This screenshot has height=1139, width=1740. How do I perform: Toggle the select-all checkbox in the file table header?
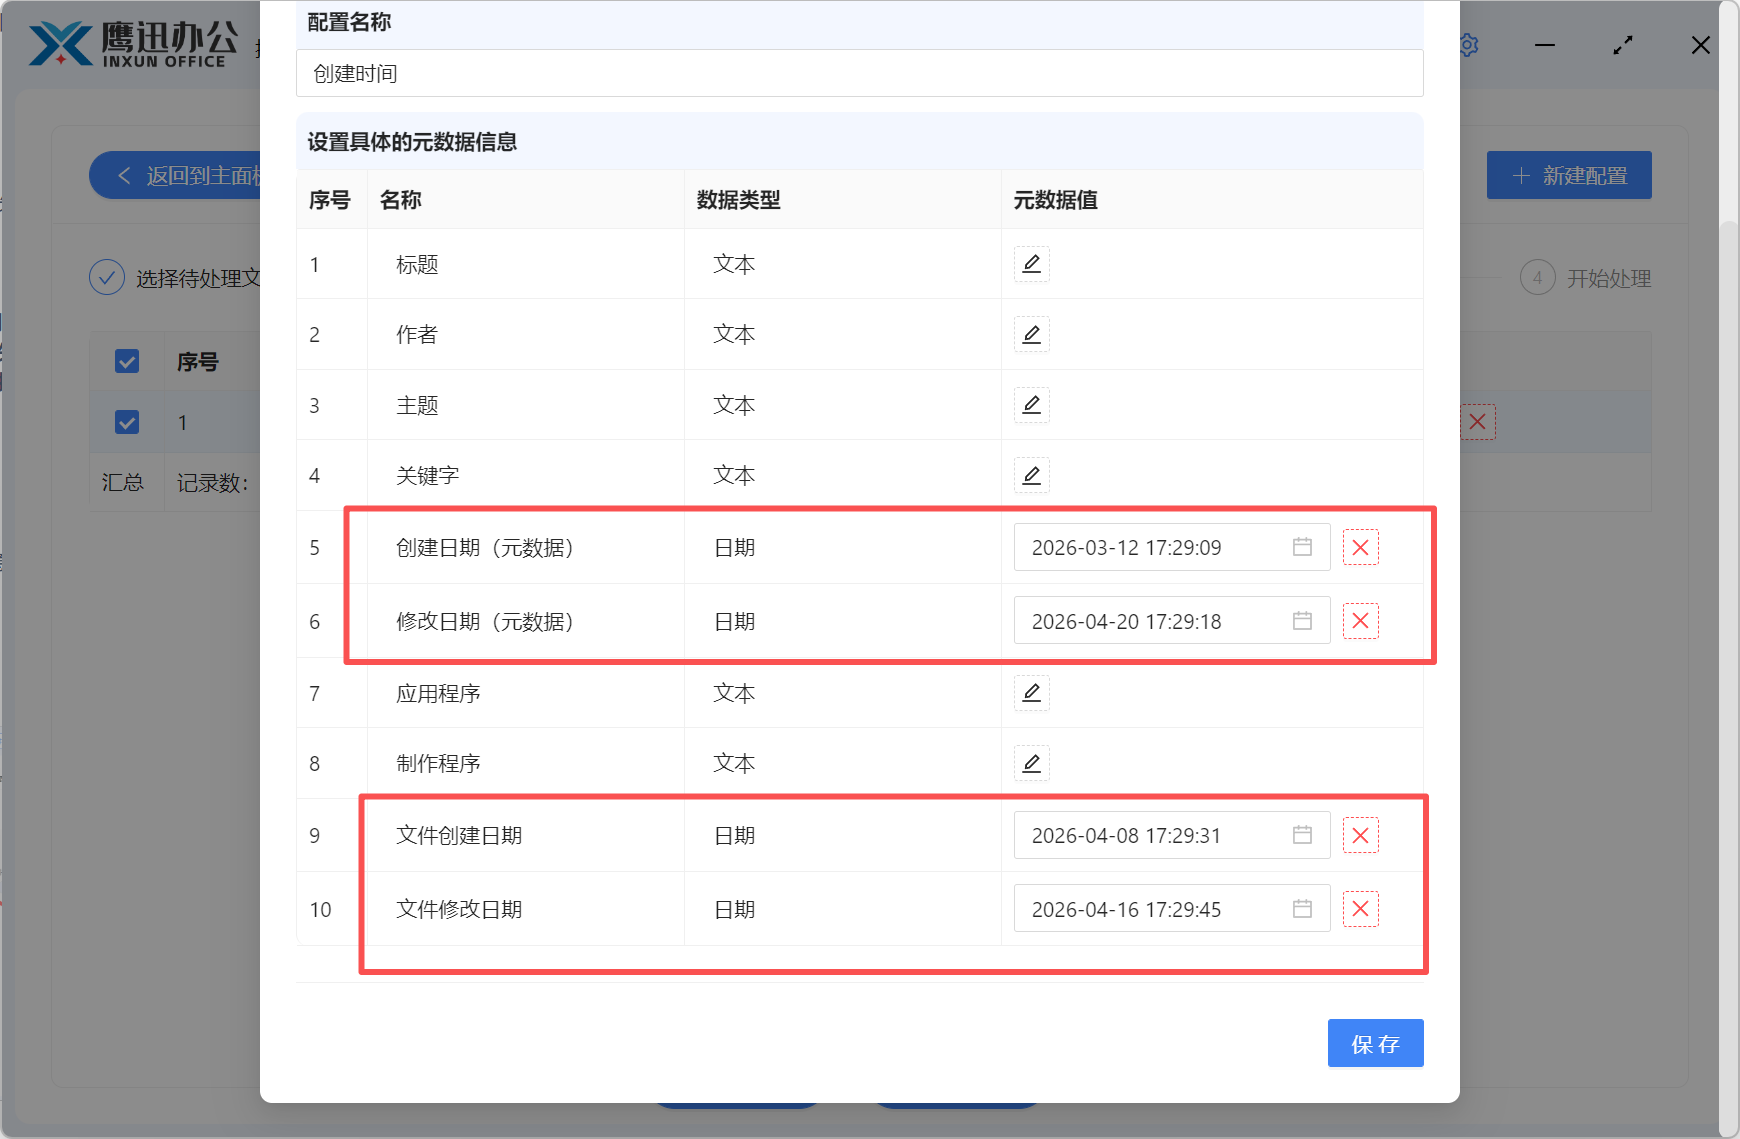pos(127,361)
